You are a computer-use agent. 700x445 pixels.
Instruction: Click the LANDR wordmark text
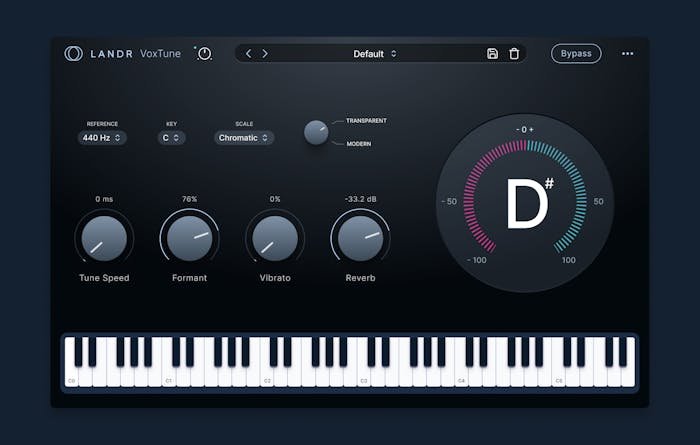click(111, 54)
